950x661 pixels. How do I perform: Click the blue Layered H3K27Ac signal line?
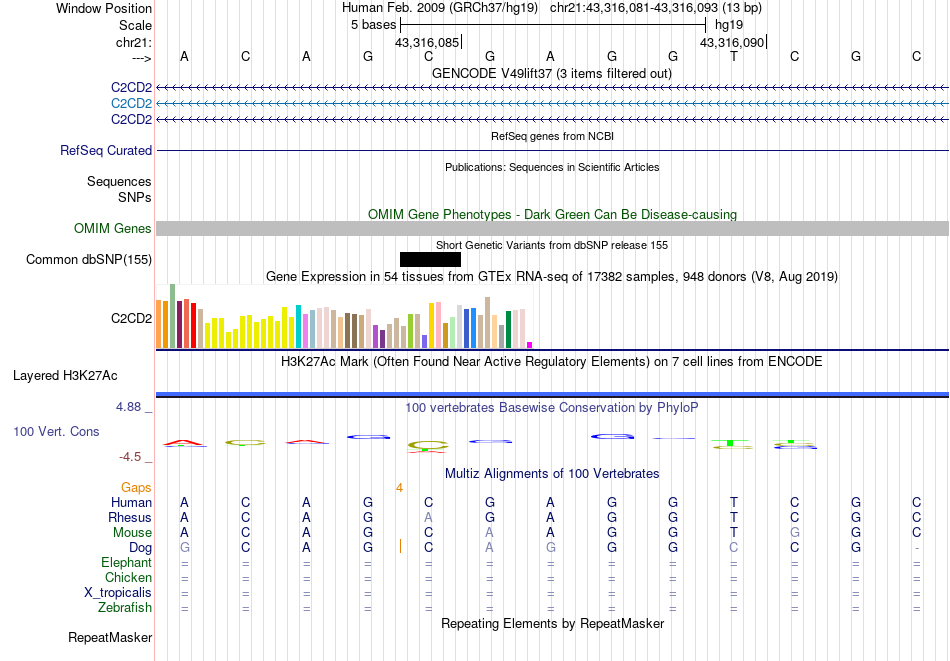tap(552, 395)
